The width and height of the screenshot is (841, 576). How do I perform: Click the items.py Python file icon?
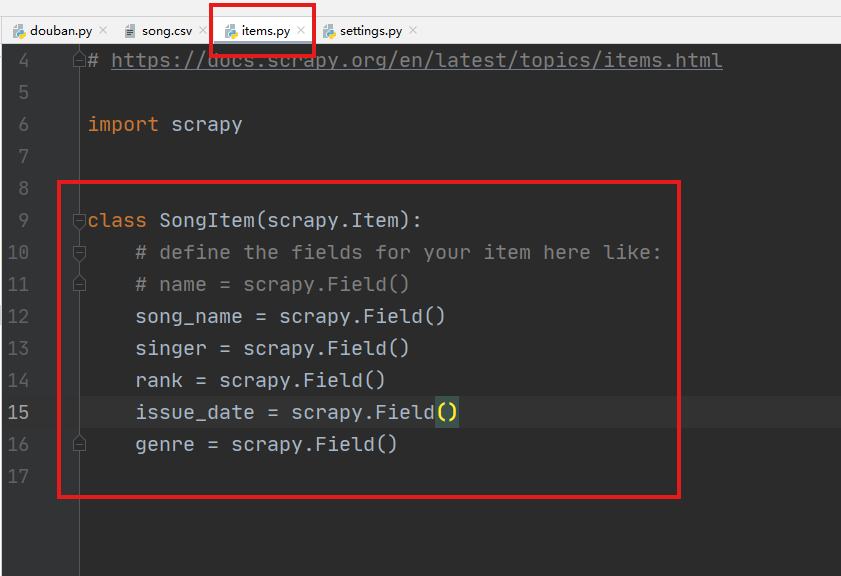coord(231,31)
